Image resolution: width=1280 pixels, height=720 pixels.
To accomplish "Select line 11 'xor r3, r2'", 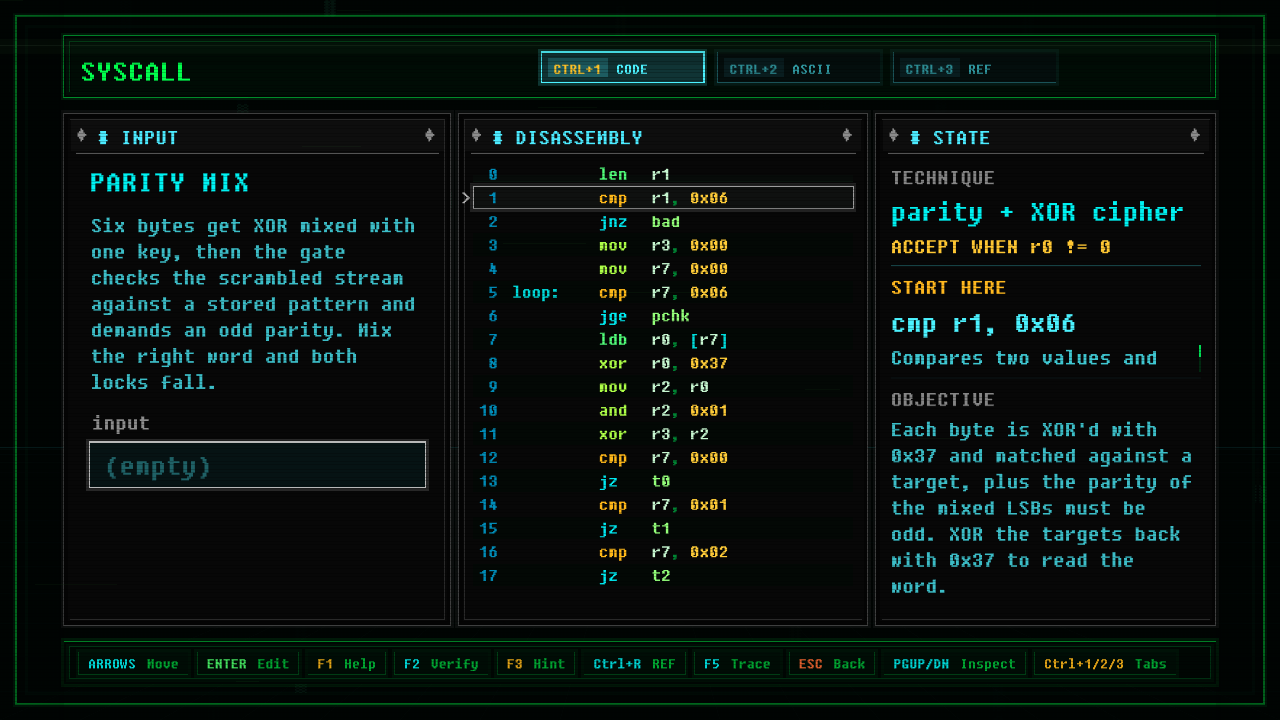I will 663,435.
